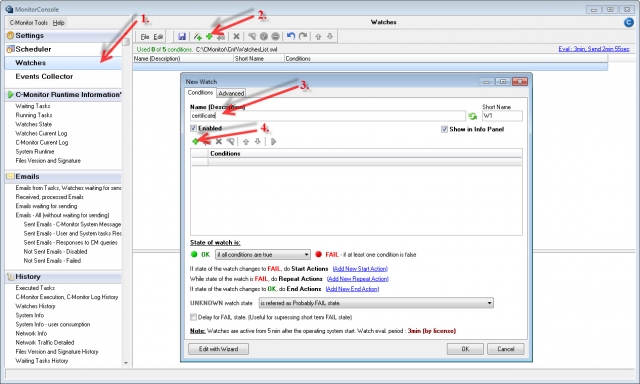Open Not Sent Emails - Failed item

52,261
